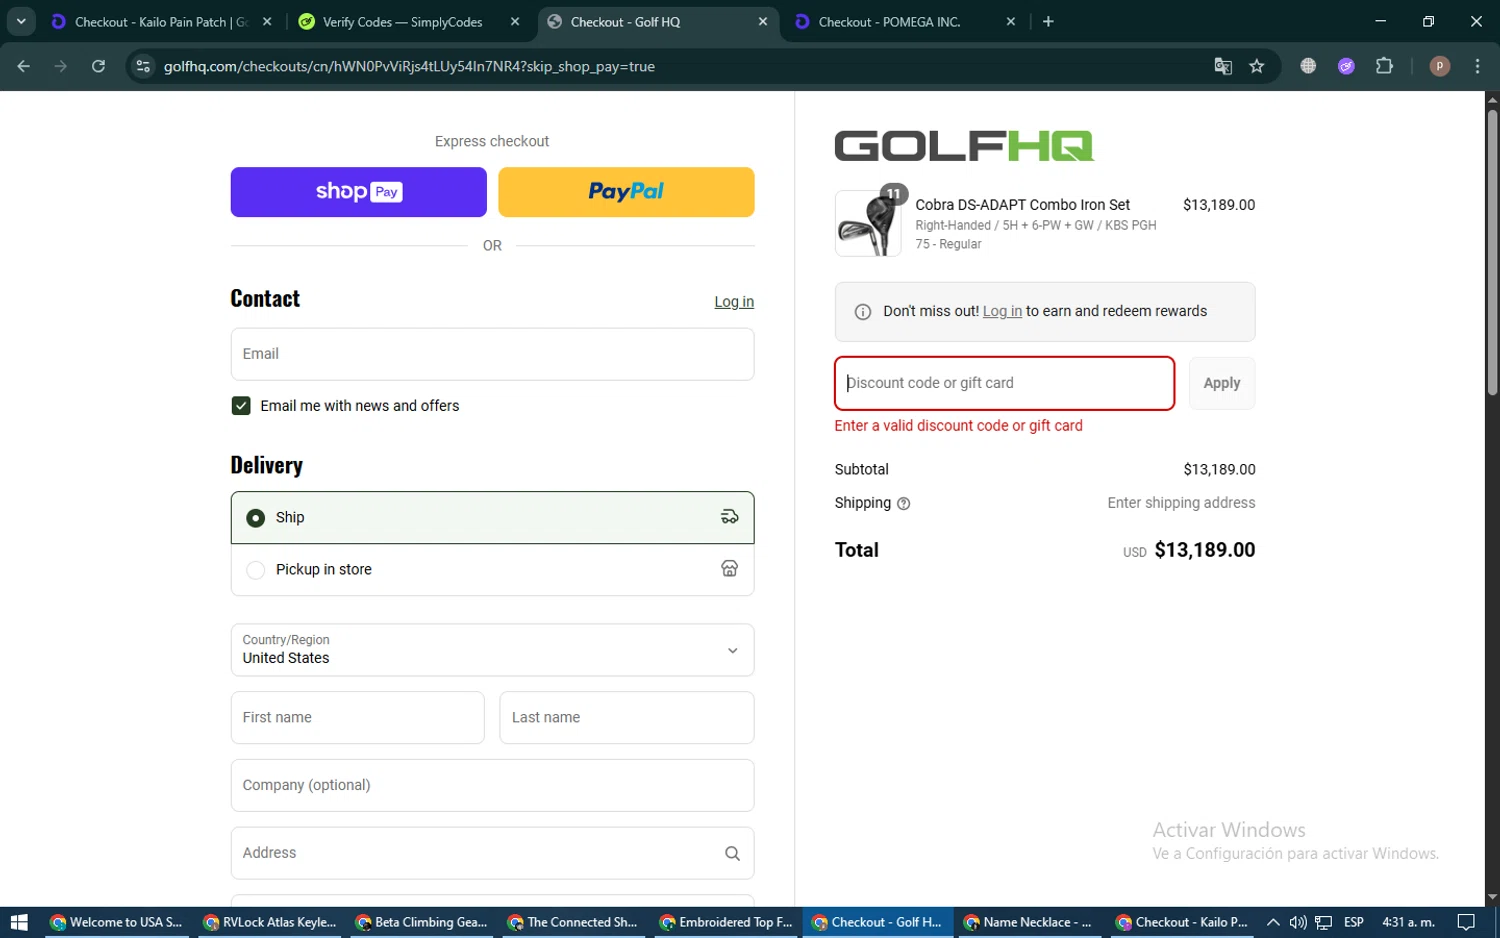Viewport: 1500px width, 938px height.
Task: Click the address search magnifier icon
Action: click(732, 853)
